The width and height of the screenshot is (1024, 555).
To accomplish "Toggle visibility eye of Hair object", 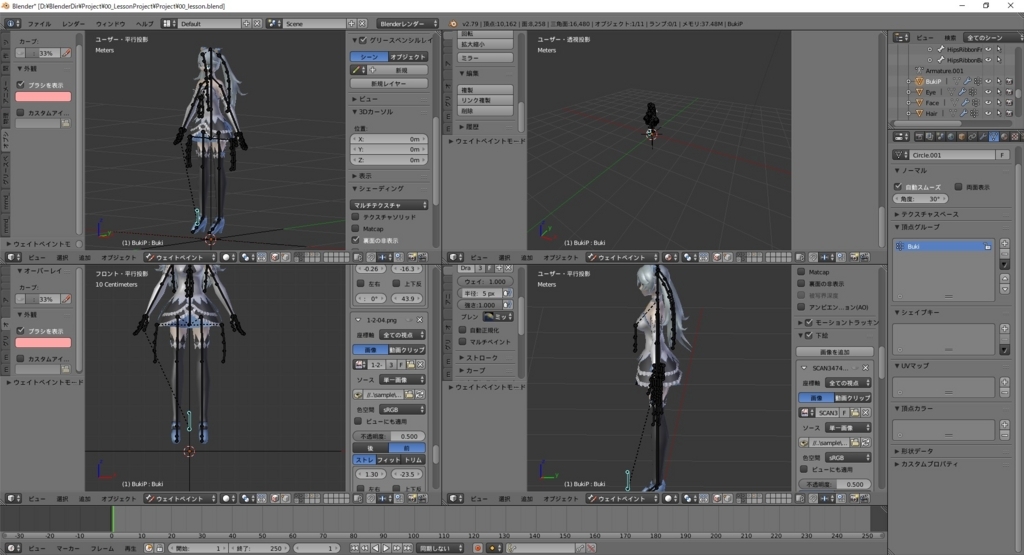I will pos(988,113).
